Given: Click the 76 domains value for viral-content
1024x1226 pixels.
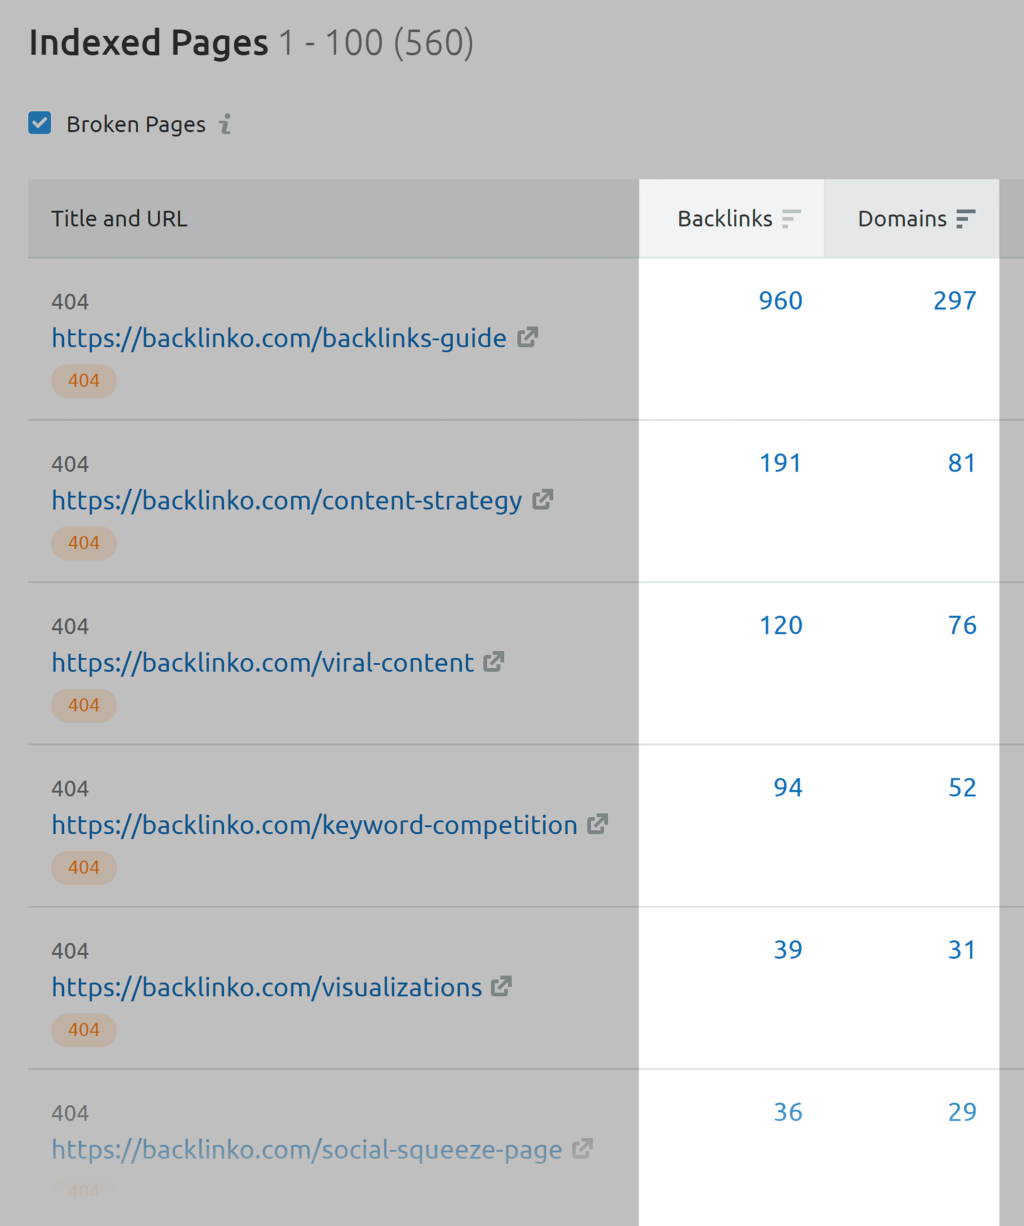Looking at the screenshot, I should 962,625.
